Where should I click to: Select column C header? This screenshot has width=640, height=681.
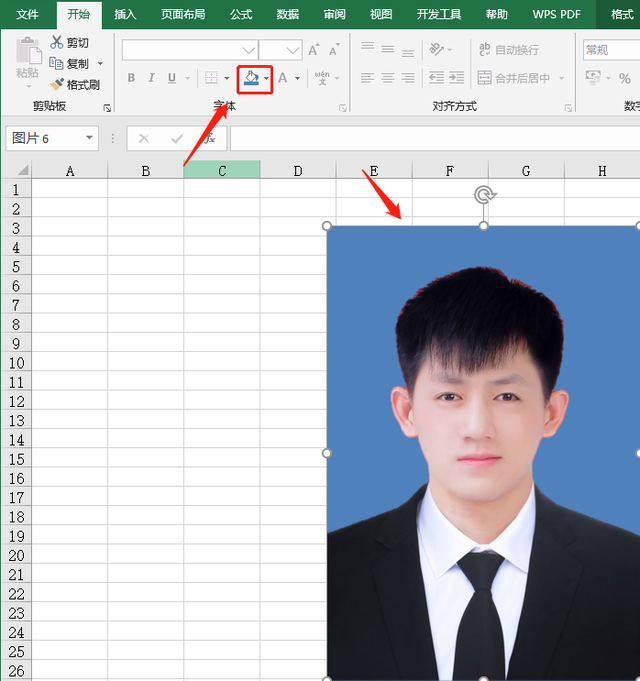pos(222,170)
